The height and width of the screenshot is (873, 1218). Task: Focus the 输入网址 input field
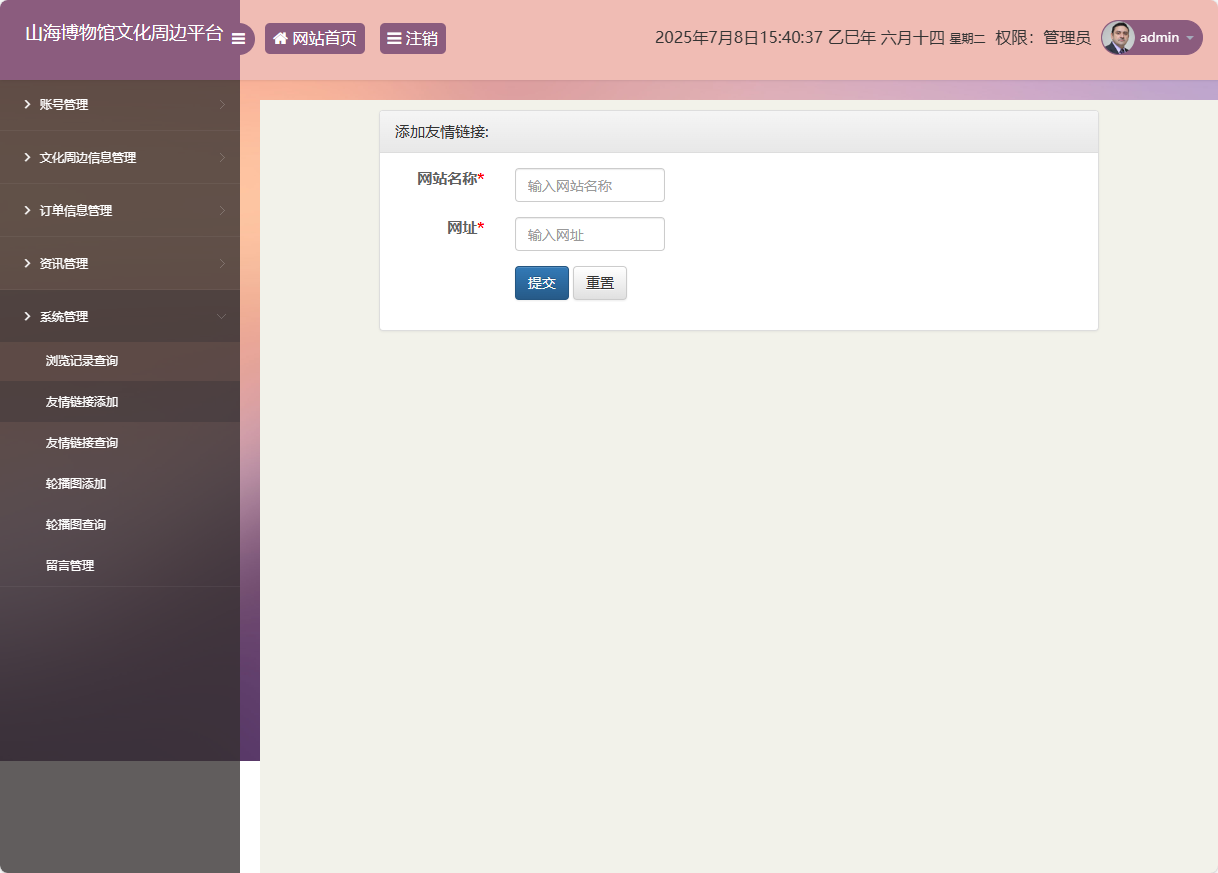click(590, 234)
